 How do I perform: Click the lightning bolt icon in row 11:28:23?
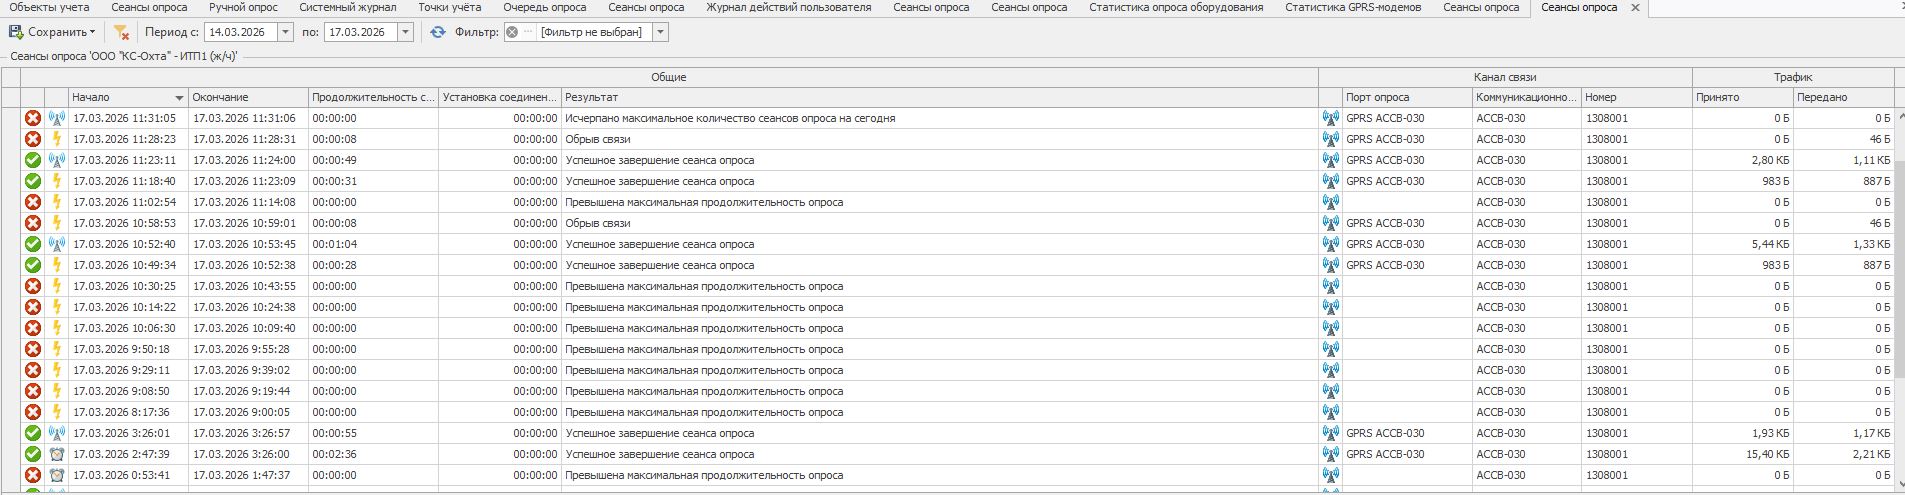coord(57,139)
